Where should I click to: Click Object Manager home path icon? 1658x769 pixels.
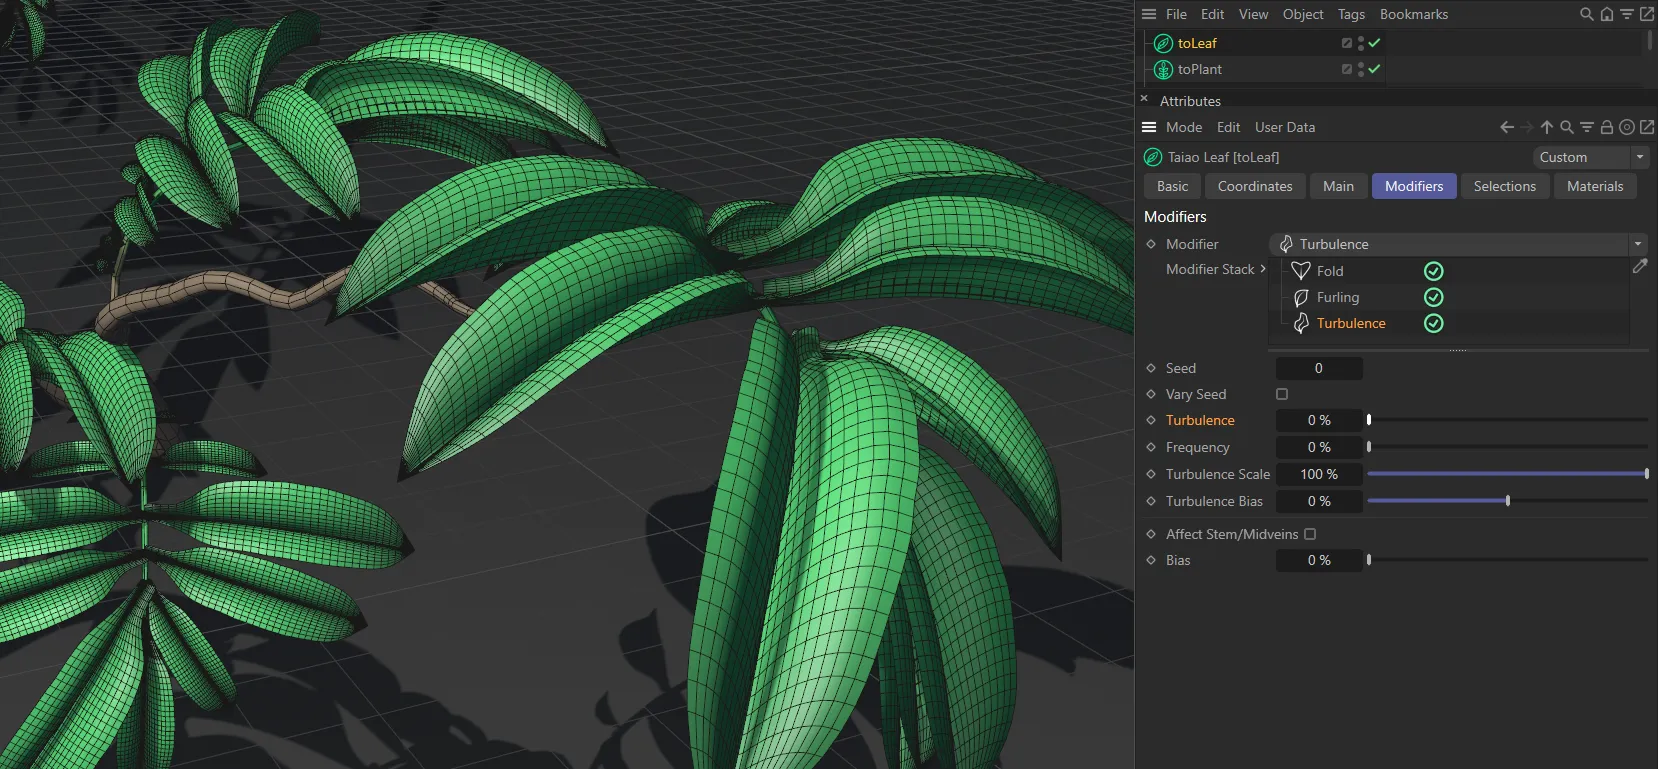[x=1607, y=14]
